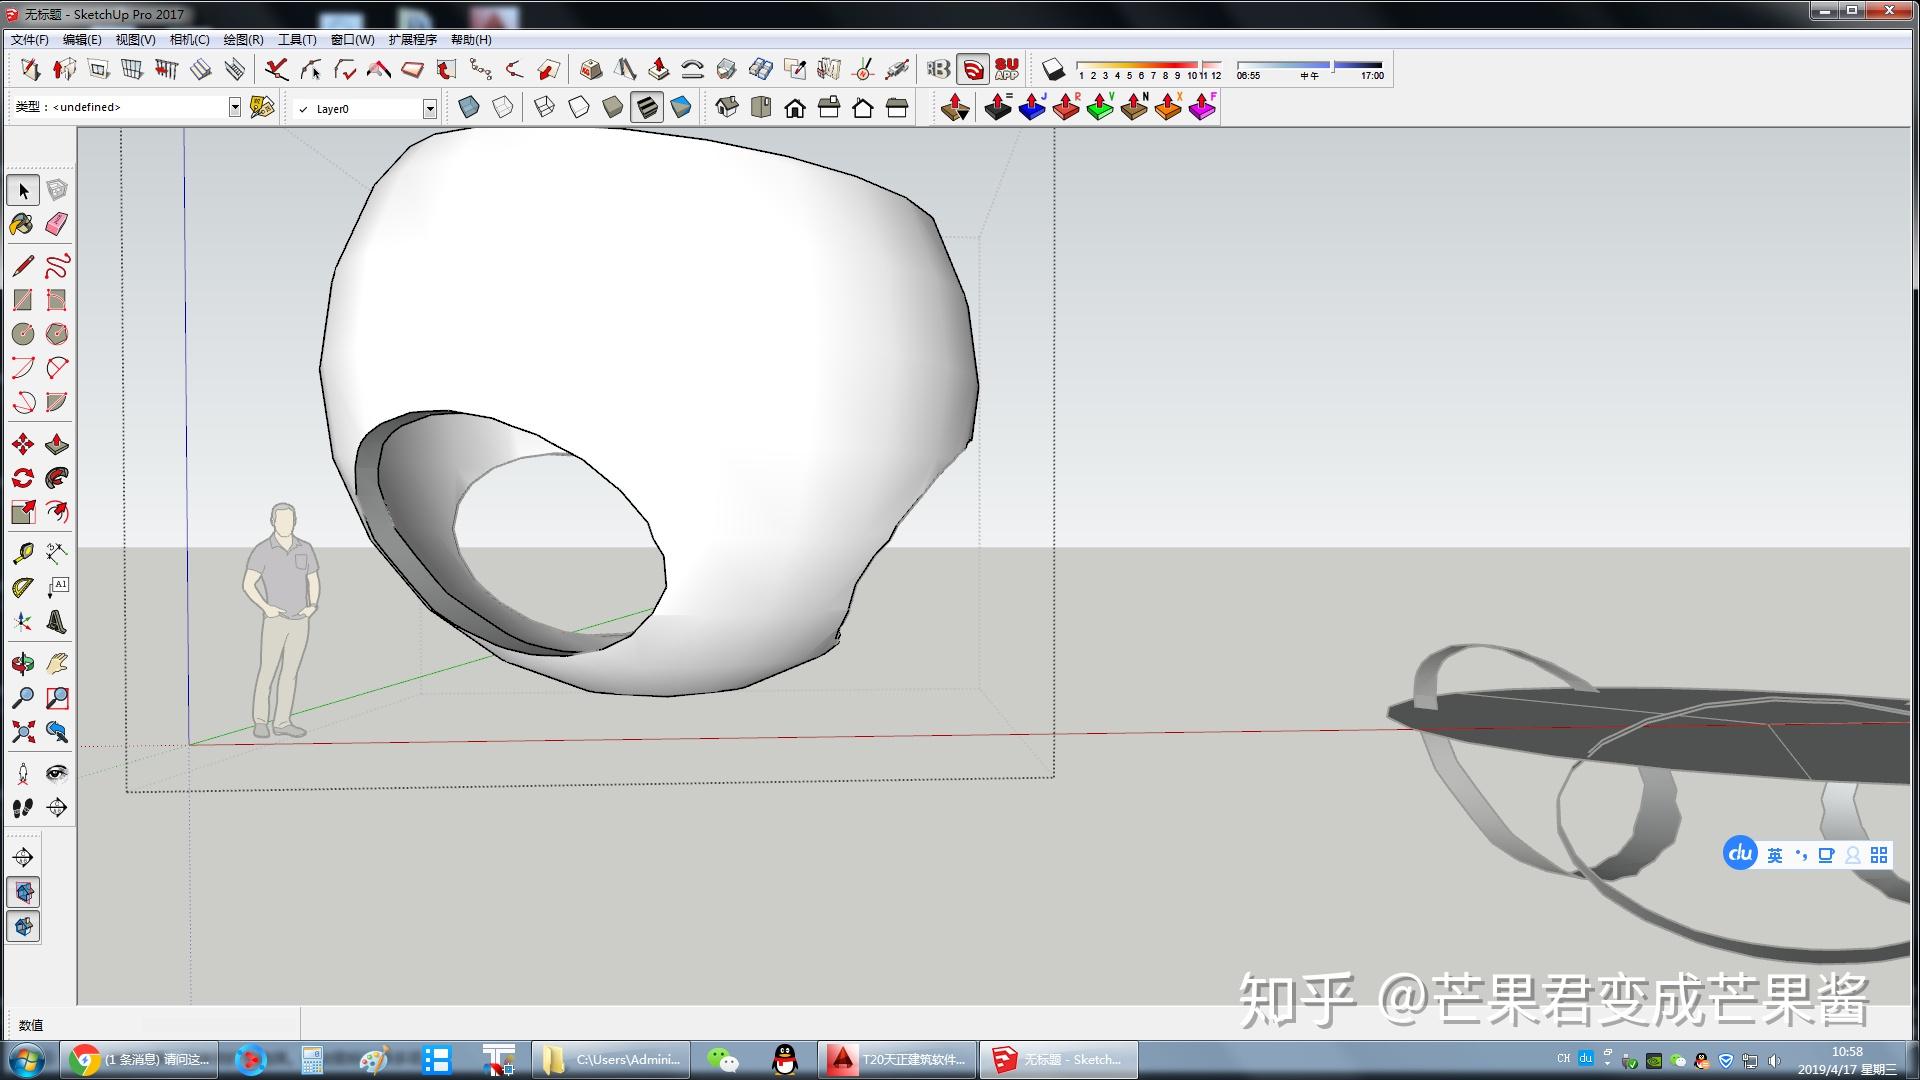Toggle Layer0 visibility checkmark
Screen dimensions: 1920x1080
(x=303, y=108)
